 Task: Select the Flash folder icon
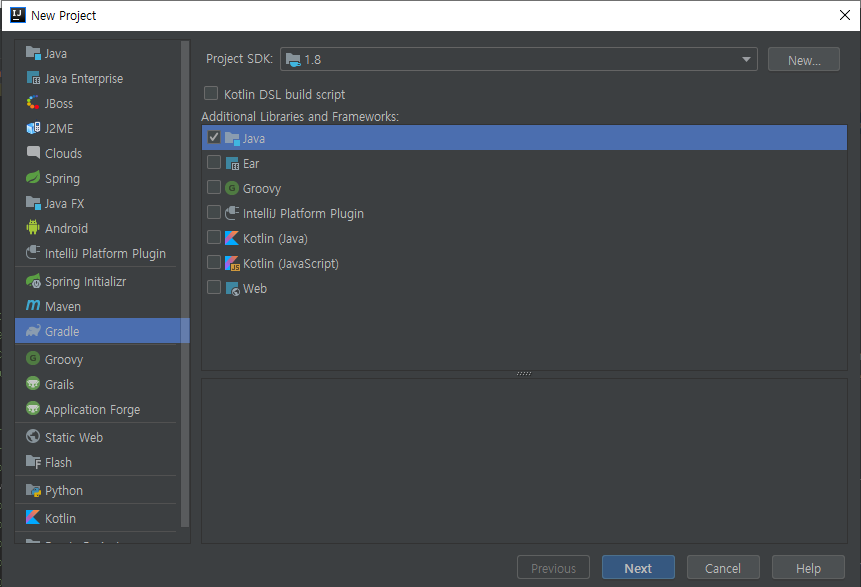[33, 462]
